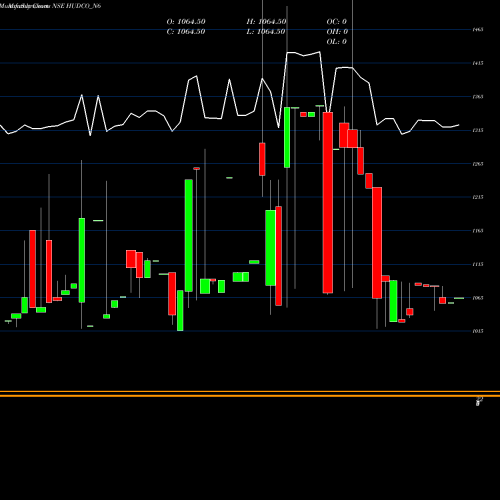This screenshot has height=500, width=500.
Task: Click the 1215 price axis label
Action: click(478, 197)
